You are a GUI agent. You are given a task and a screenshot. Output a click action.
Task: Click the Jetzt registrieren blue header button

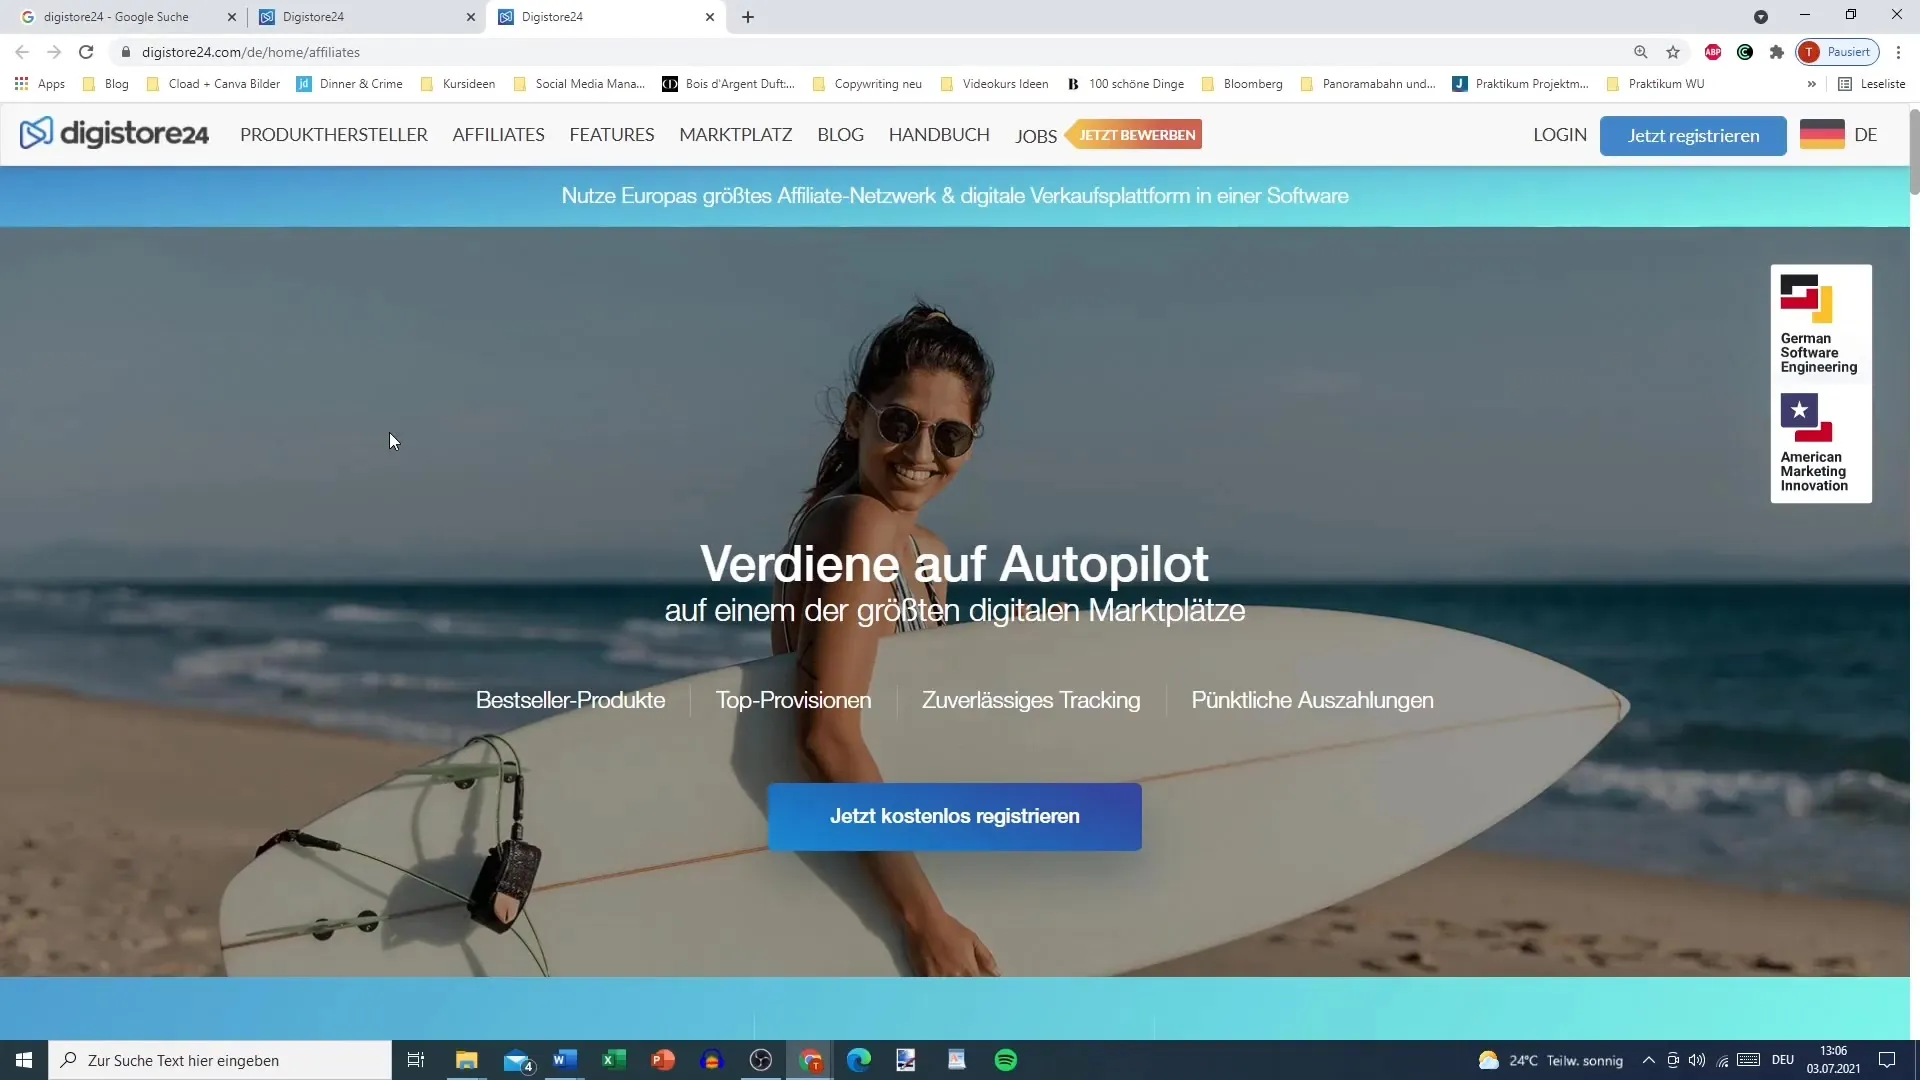[x=1693, y=135]
